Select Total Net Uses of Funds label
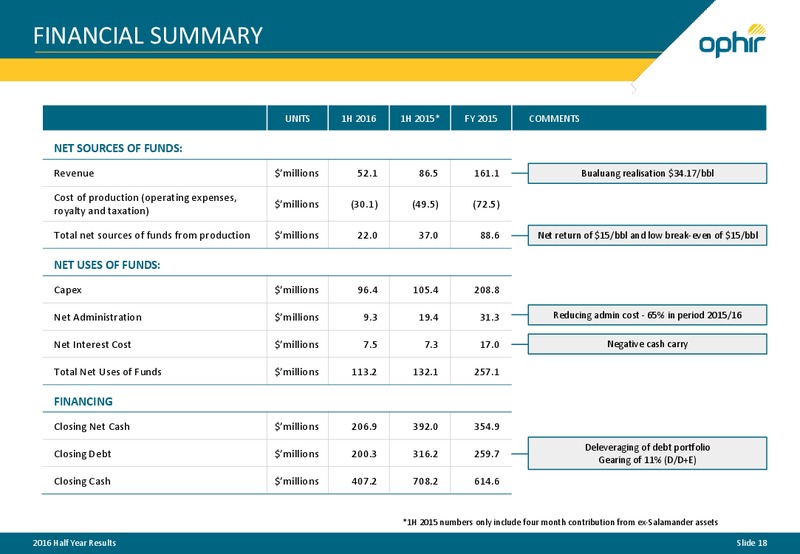Image resolution: width=800 pixels, height=554 pixels. [x=108, y=372]
